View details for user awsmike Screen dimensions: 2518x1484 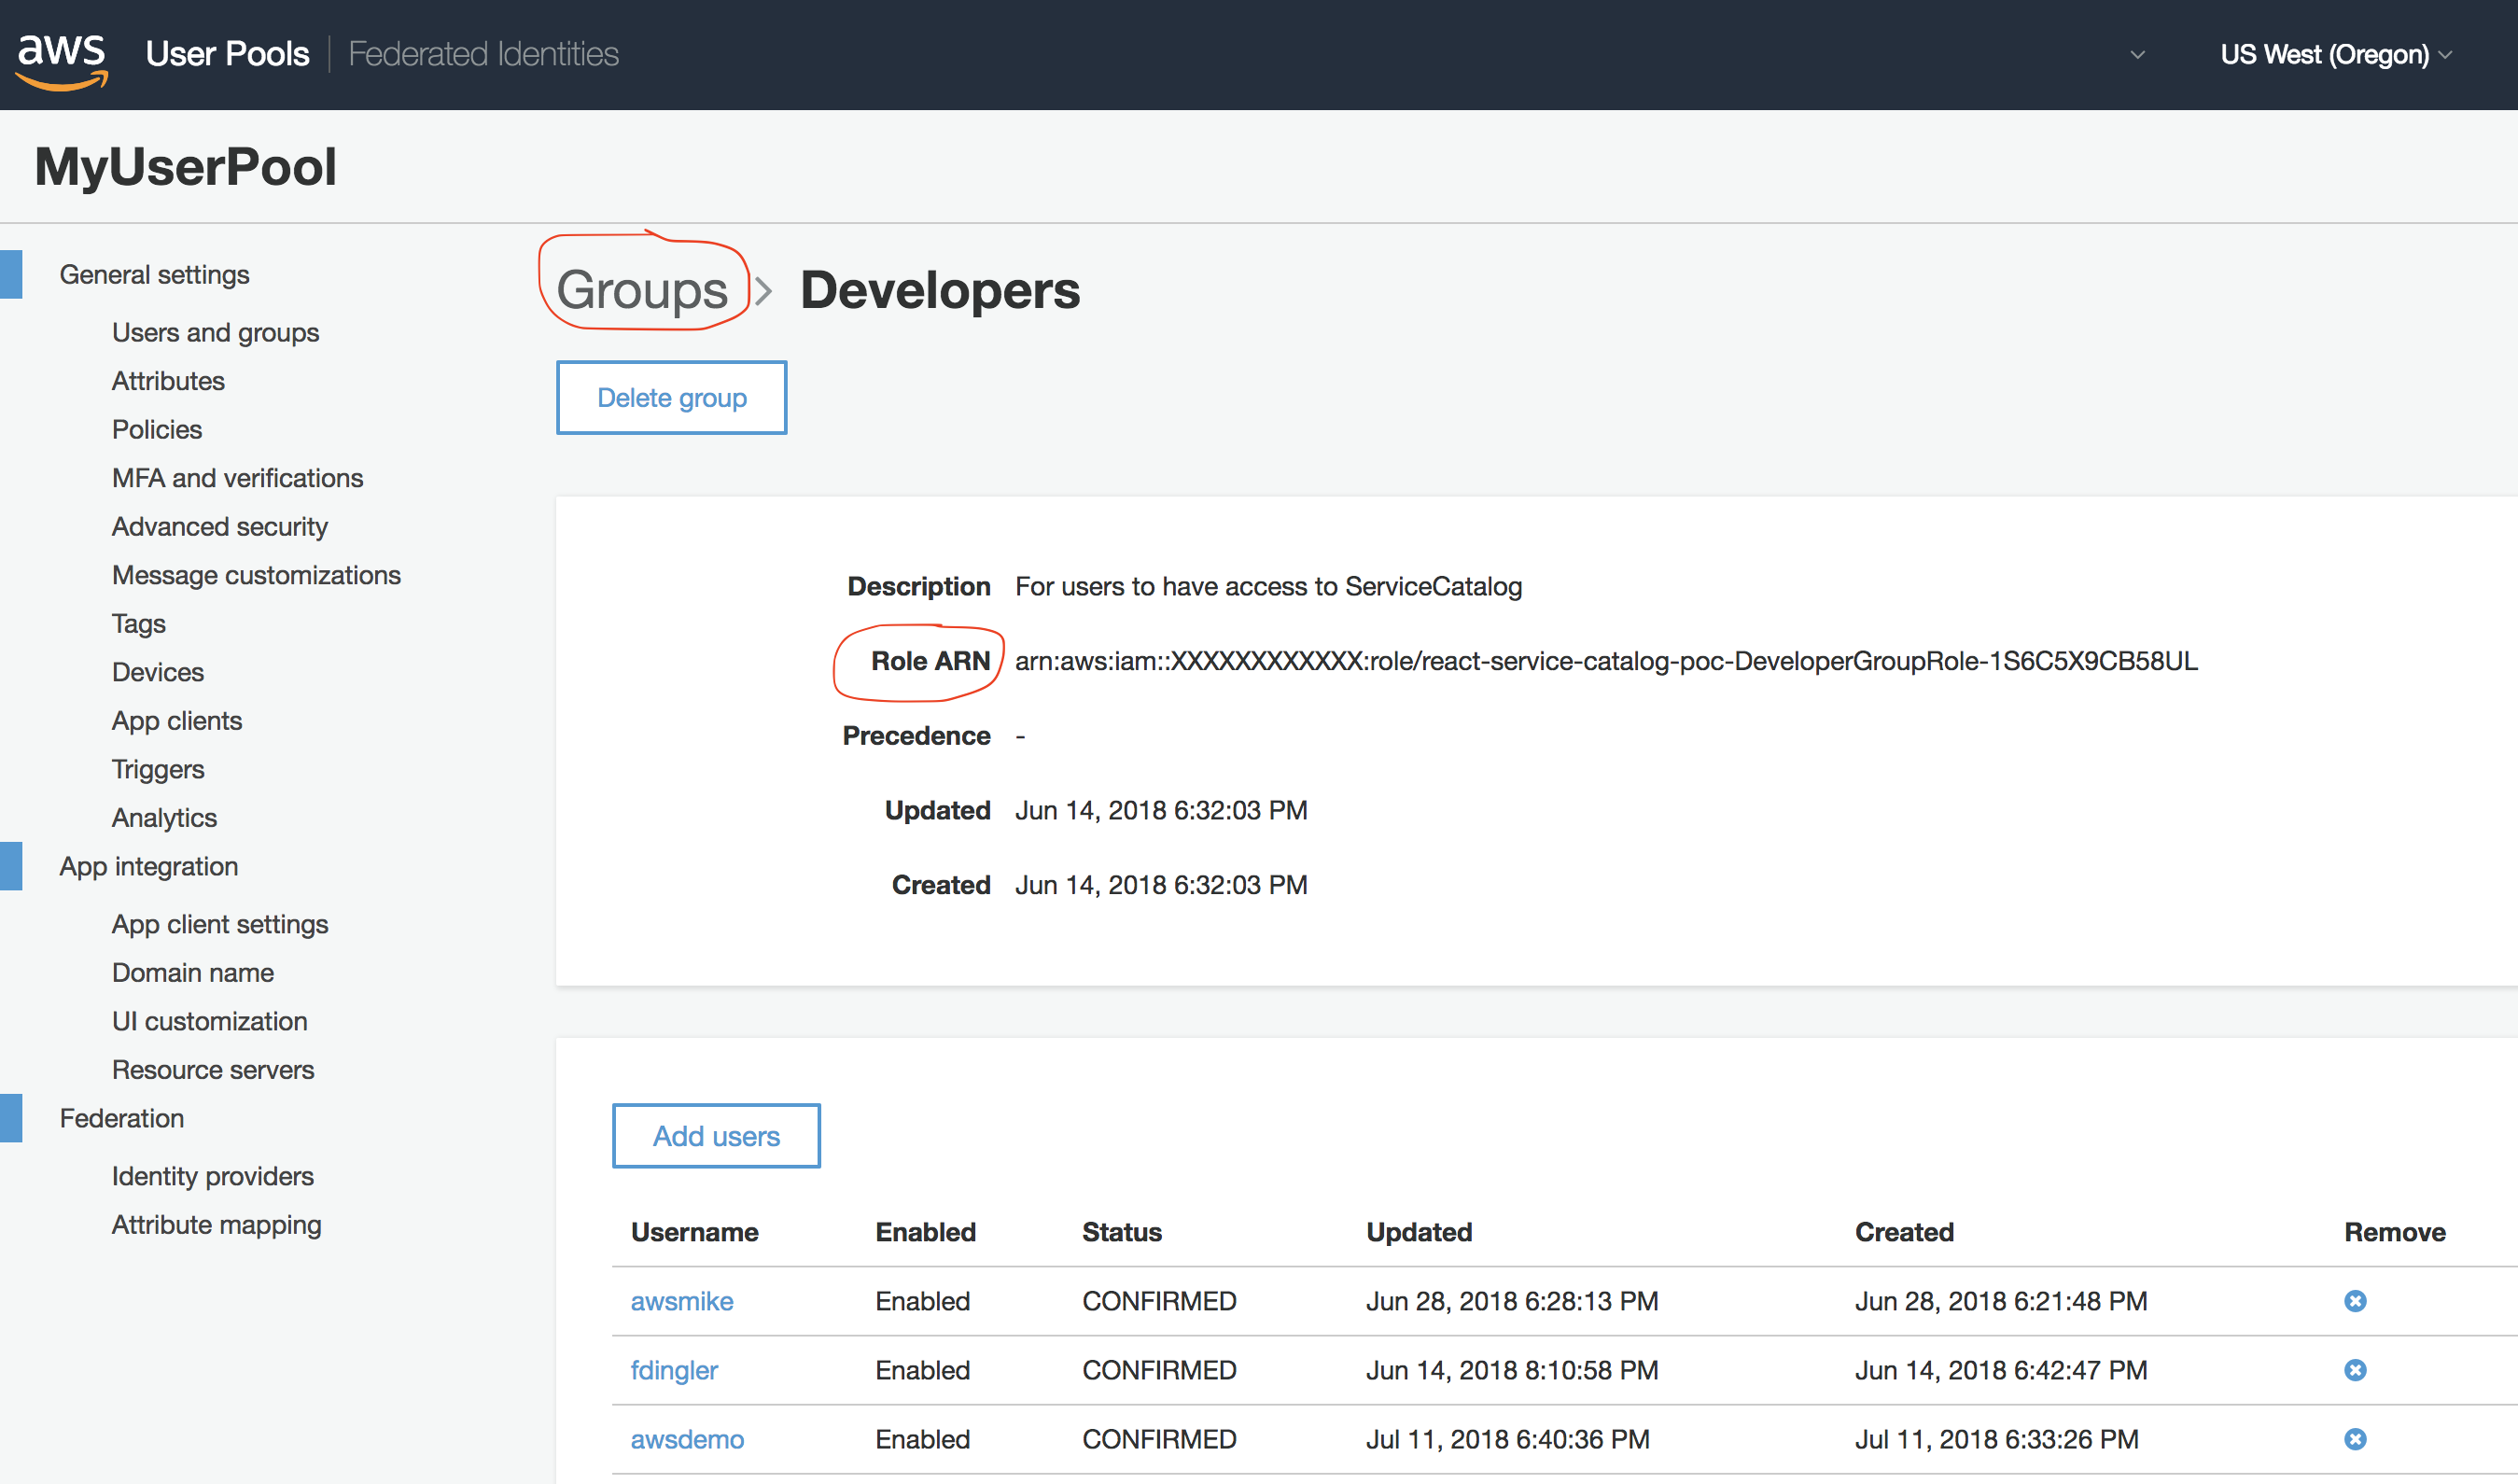[681, 1301]
